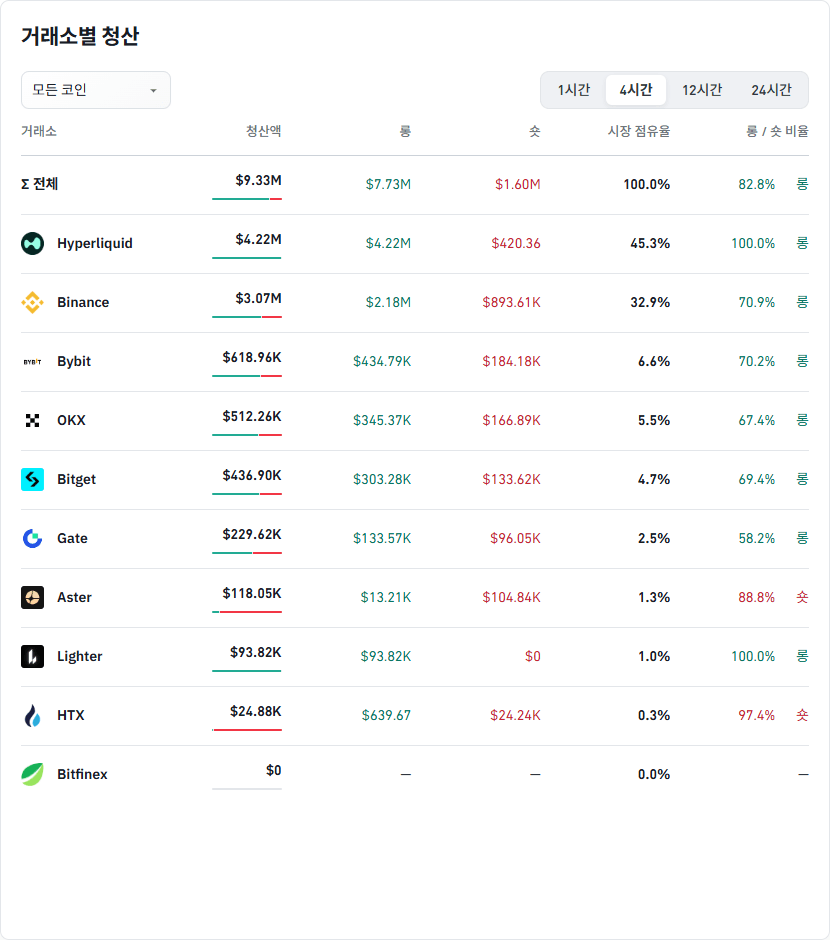Click HTX's ratio 97.4%
The image size is (830, 940).
point(756,715)
